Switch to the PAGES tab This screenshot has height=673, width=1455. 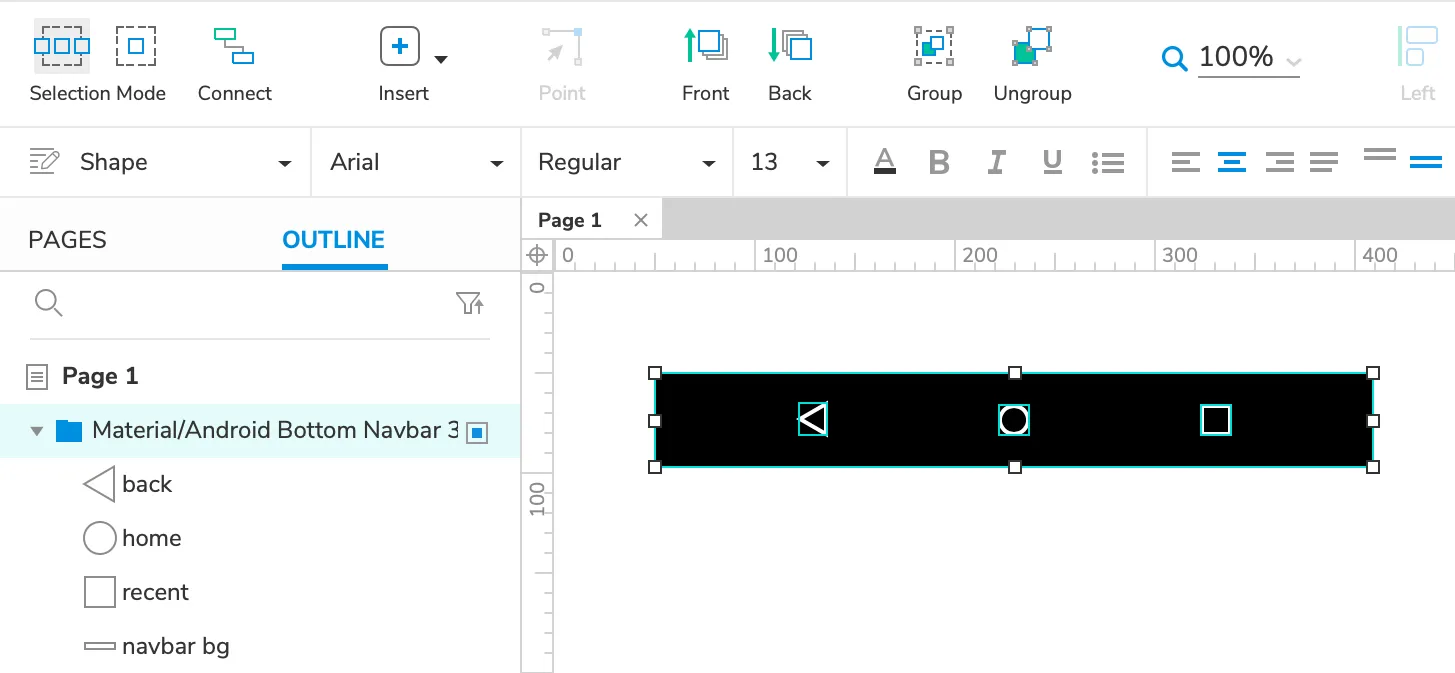67,240
